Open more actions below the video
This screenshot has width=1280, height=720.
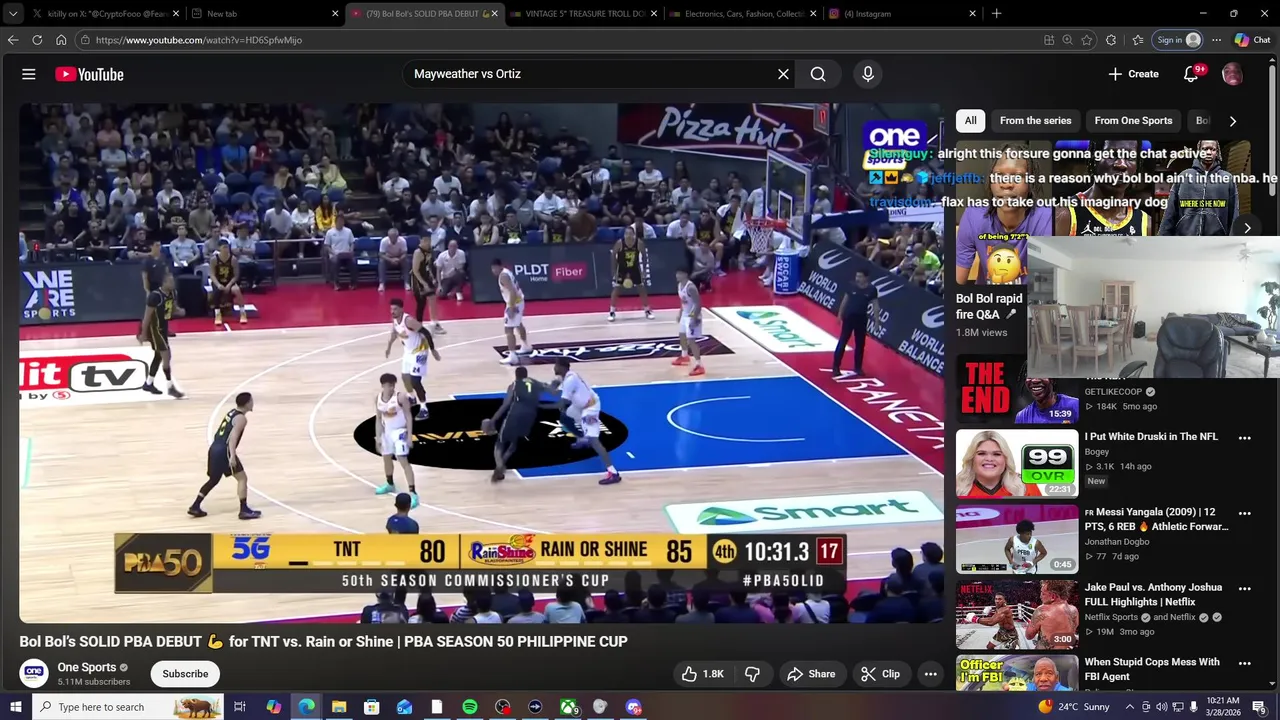pos(930,674)
